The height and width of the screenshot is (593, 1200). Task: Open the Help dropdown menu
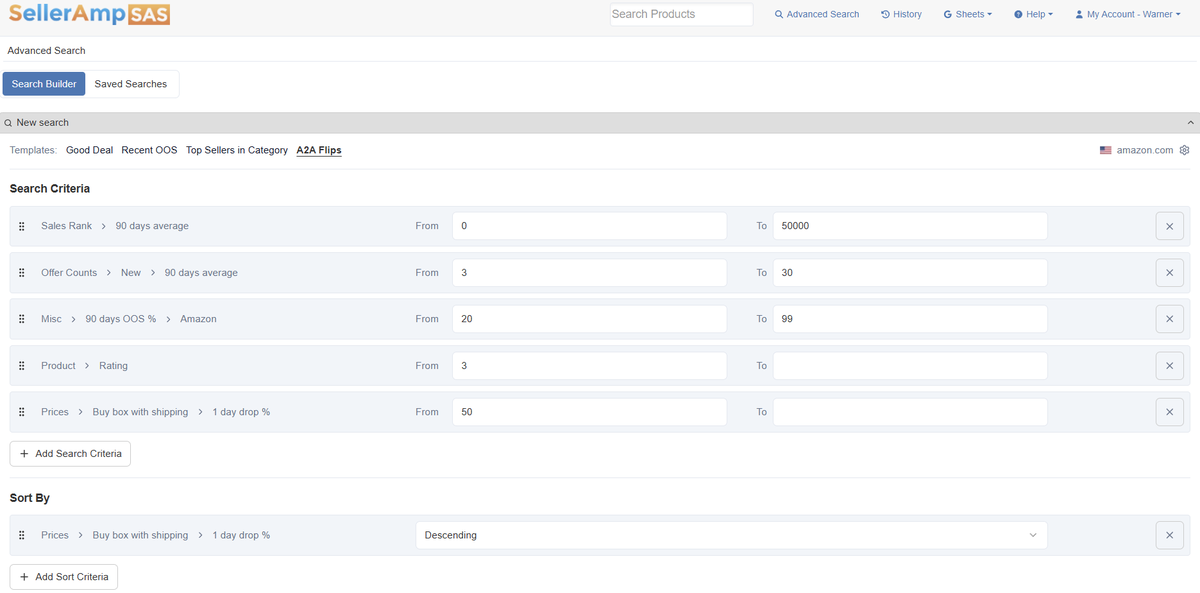click(1033, 14)
